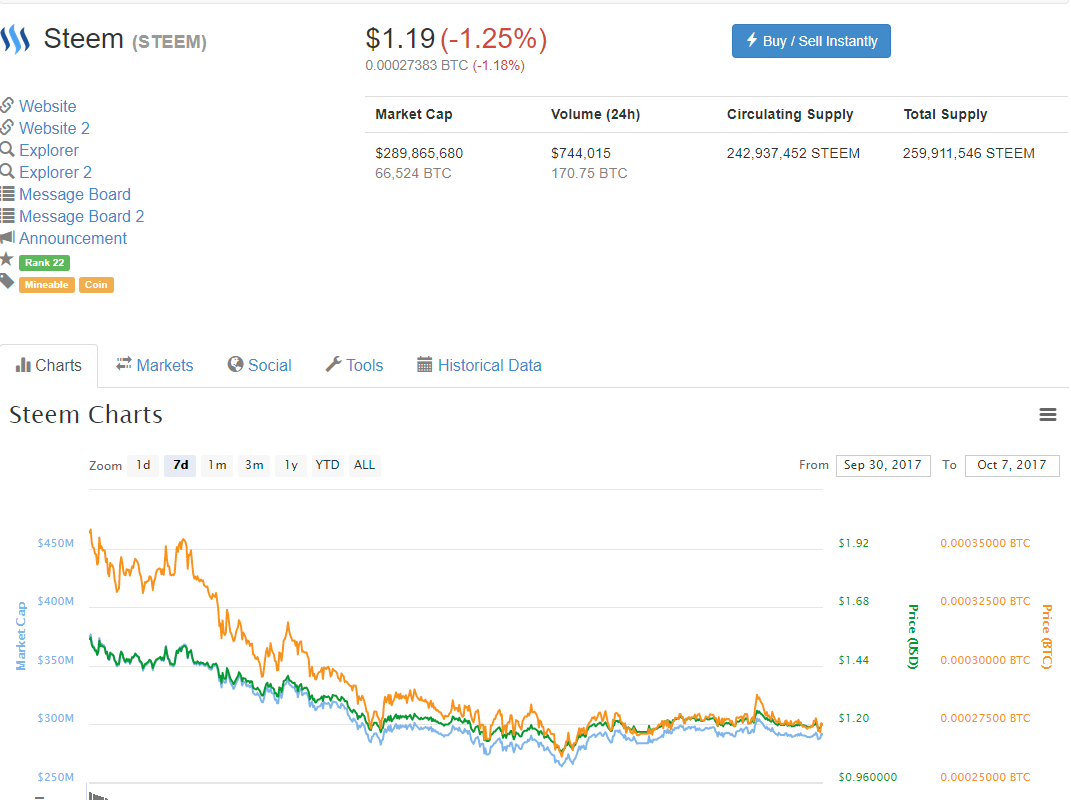The height and width of the screenshot is (800, 1071).
Task: Click the magnifier icon beside Explorer
Action: pos(7,149)
